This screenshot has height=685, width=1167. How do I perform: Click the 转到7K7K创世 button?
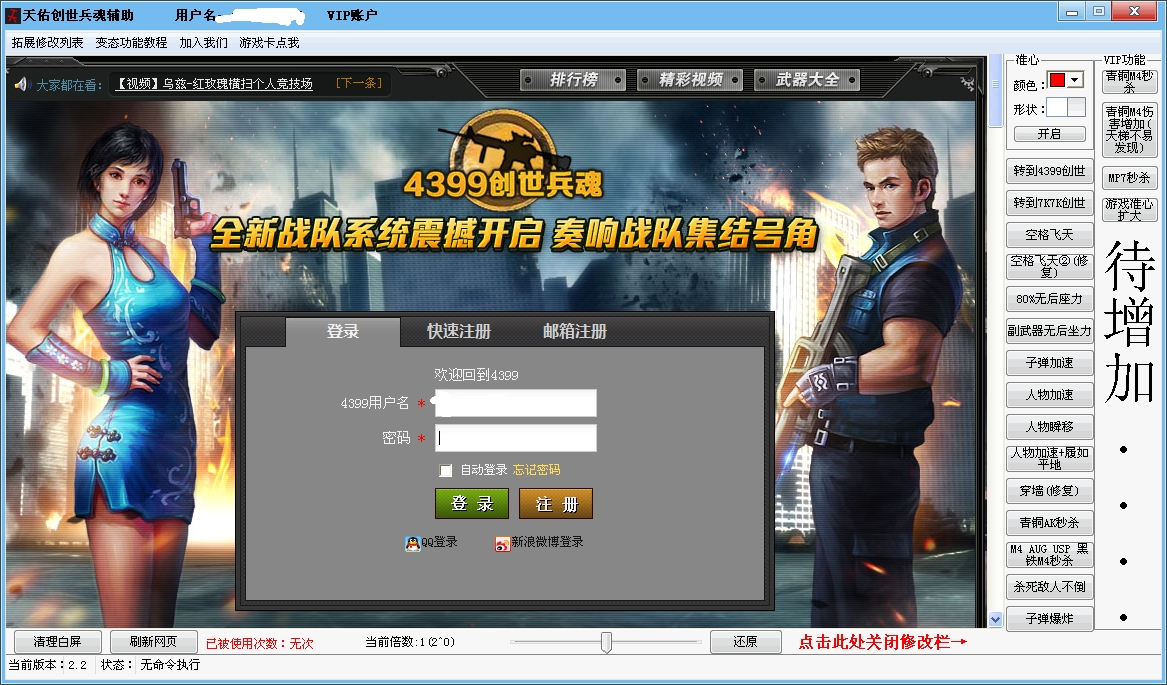click(x=1049, y=203)
